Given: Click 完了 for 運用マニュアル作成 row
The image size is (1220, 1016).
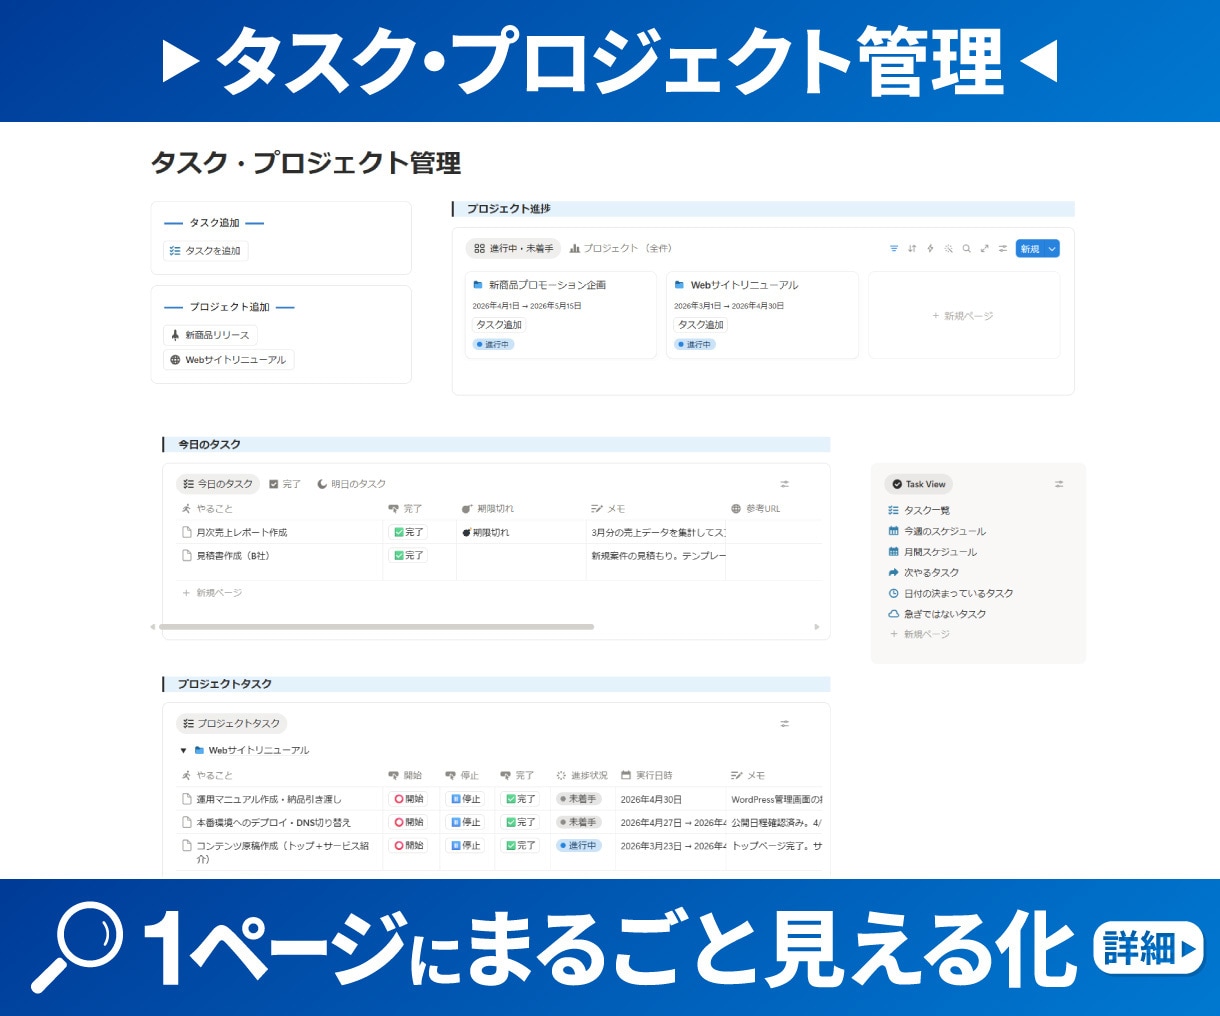Looking at the screenshot, I should tap(520, 799).
